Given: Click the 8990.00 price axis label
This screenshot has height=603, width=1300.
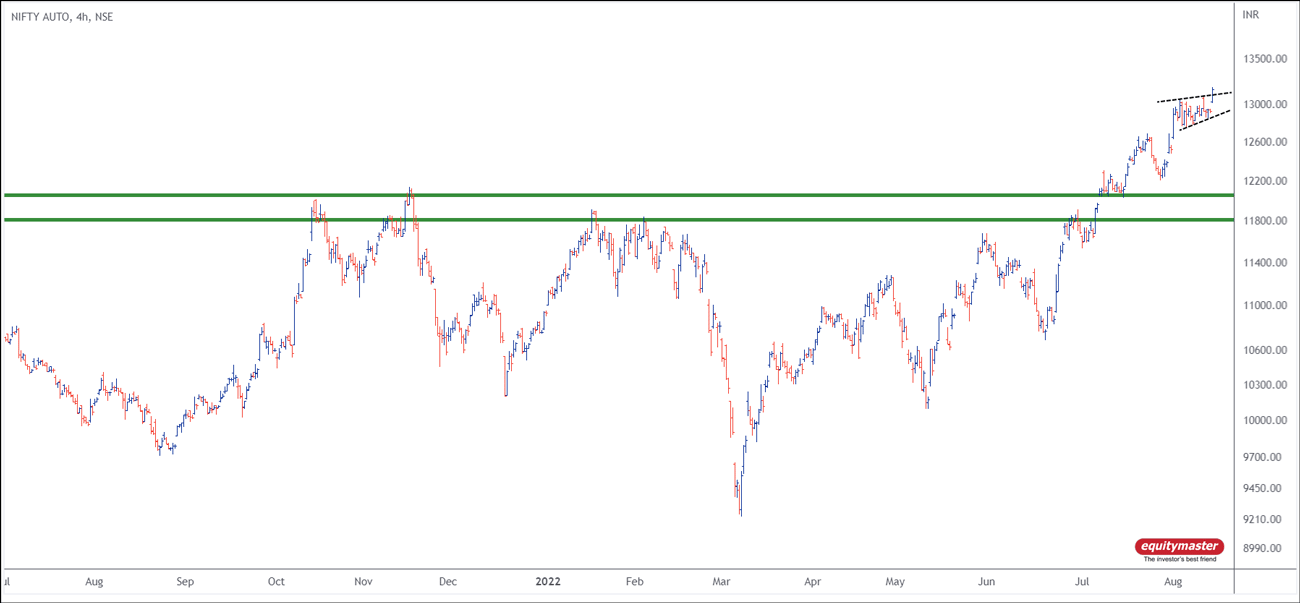Looking at the screenshot, I should click(x=1262, y=549).
